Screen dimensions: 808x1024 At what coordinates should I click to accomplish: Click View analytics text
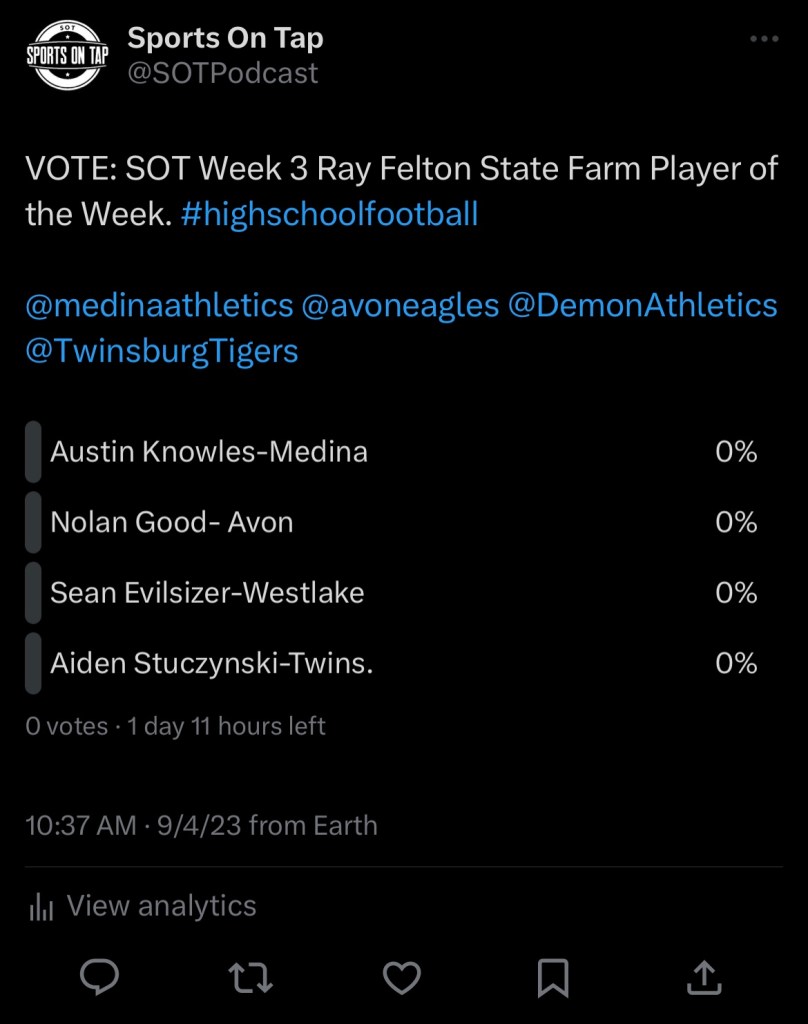point(161,906)
